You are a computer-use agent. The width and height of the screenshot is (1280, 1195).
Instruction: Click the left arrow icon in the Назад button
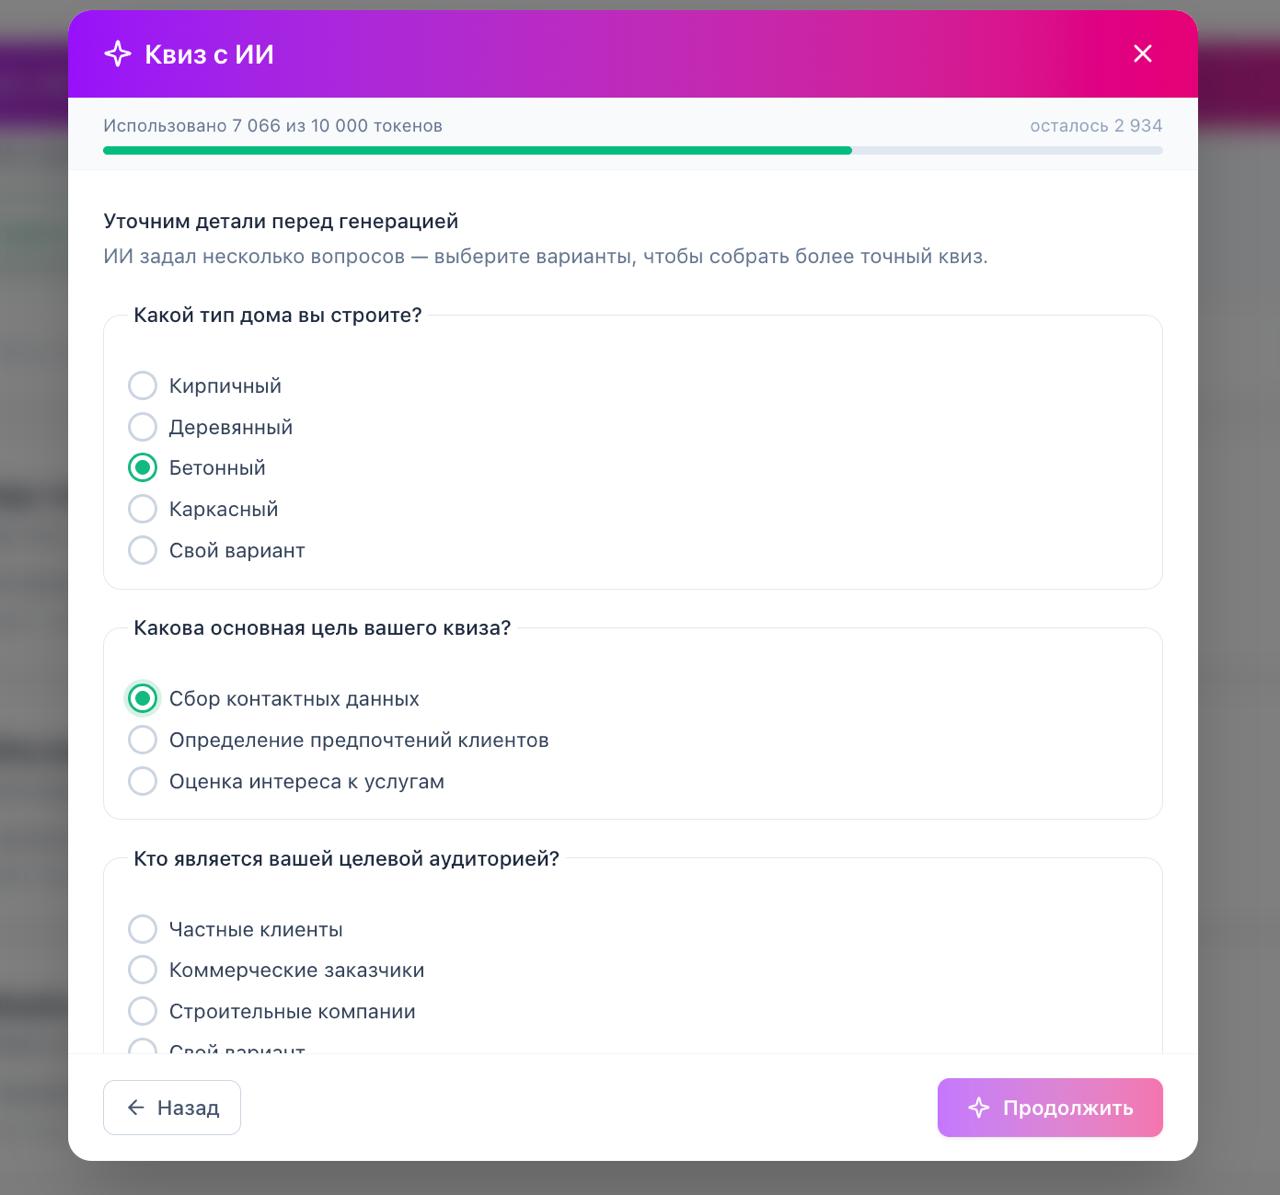(x=136, y=1107)
